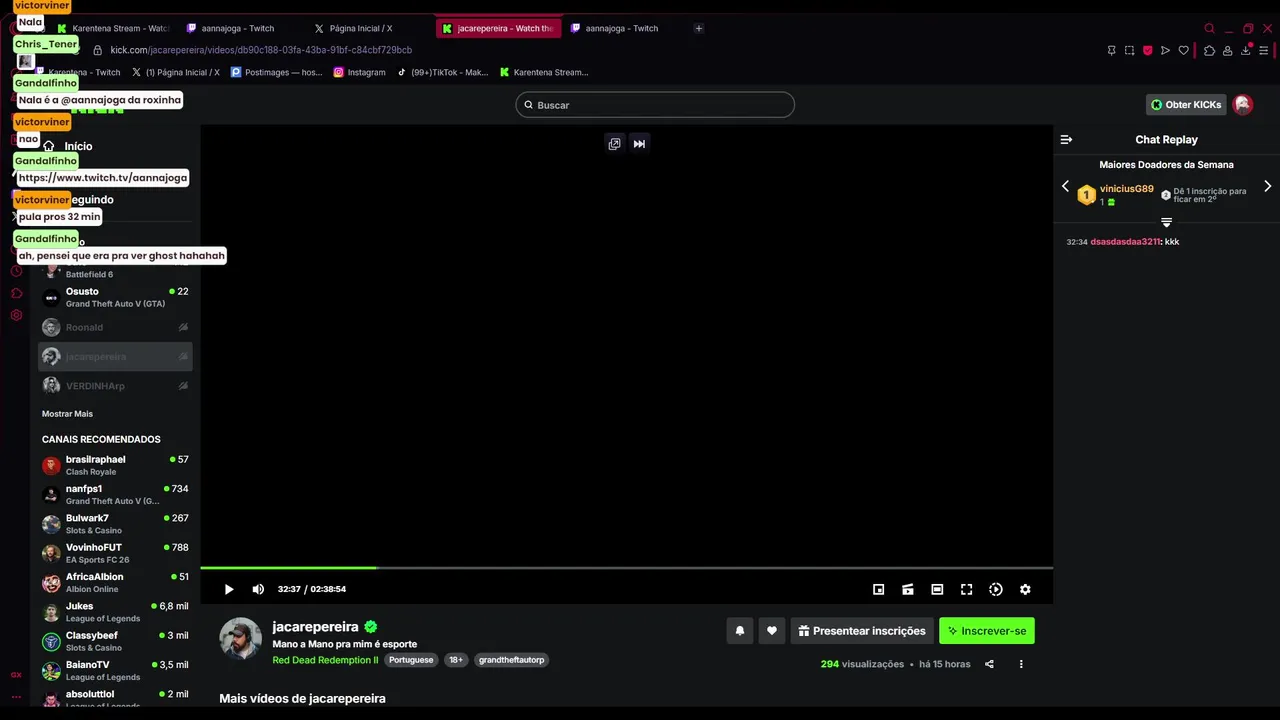The height and width of the screenshot is (720, 1280).
Task: Expand Mostrar Mais in followed list
Action: pos(67,414)
